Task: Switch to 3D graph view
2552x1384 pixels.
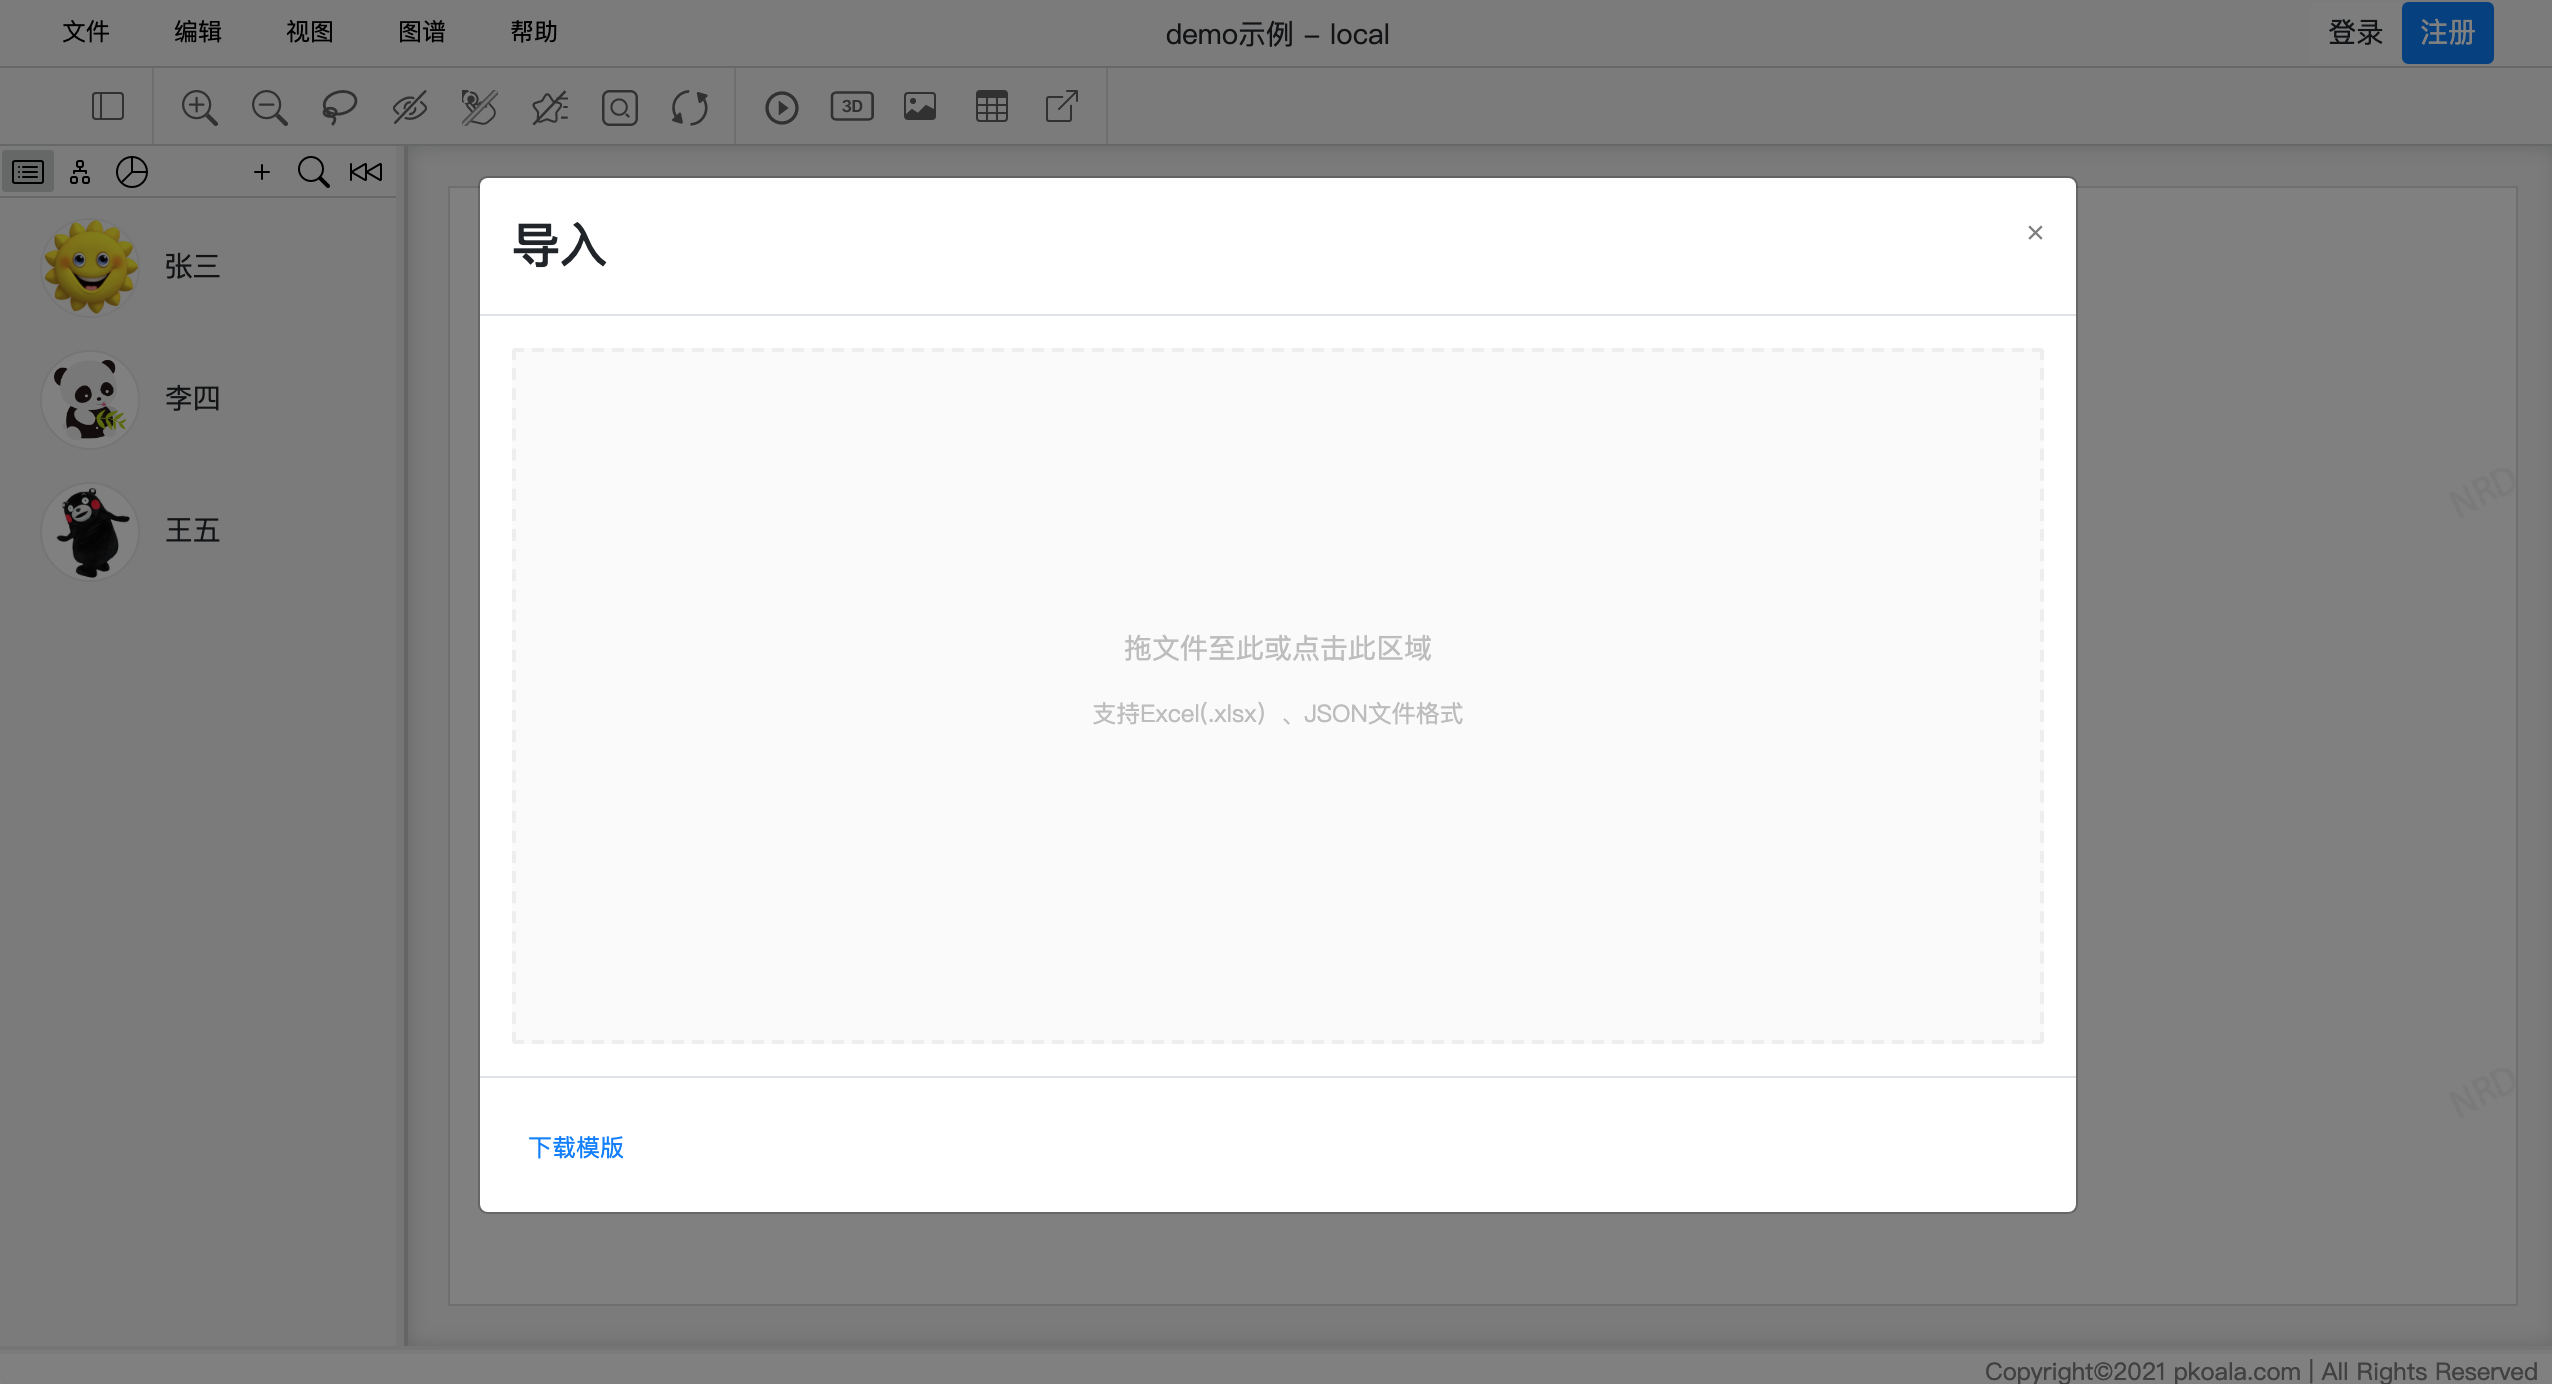Action: pos(852,106)
